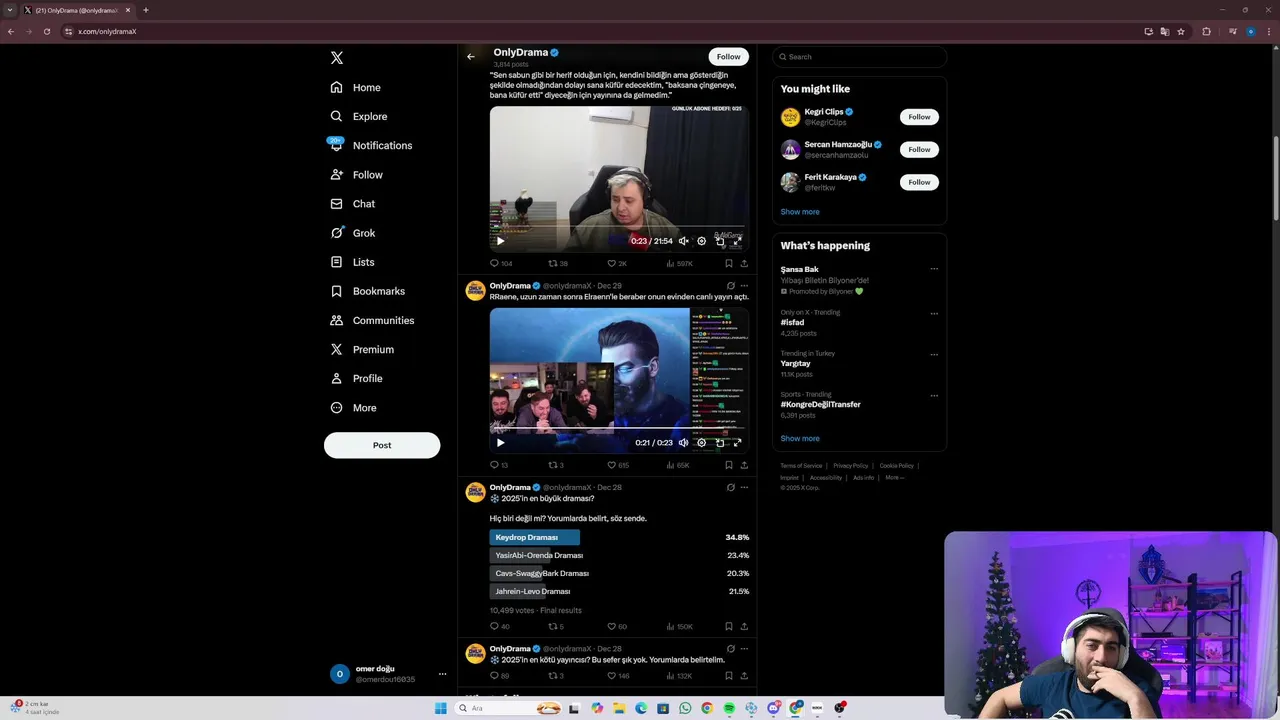The height and width of the screenshot is (720, 1280).
Task: Click Grok explain icon on Dec 29 post
Action: (730, 286)
